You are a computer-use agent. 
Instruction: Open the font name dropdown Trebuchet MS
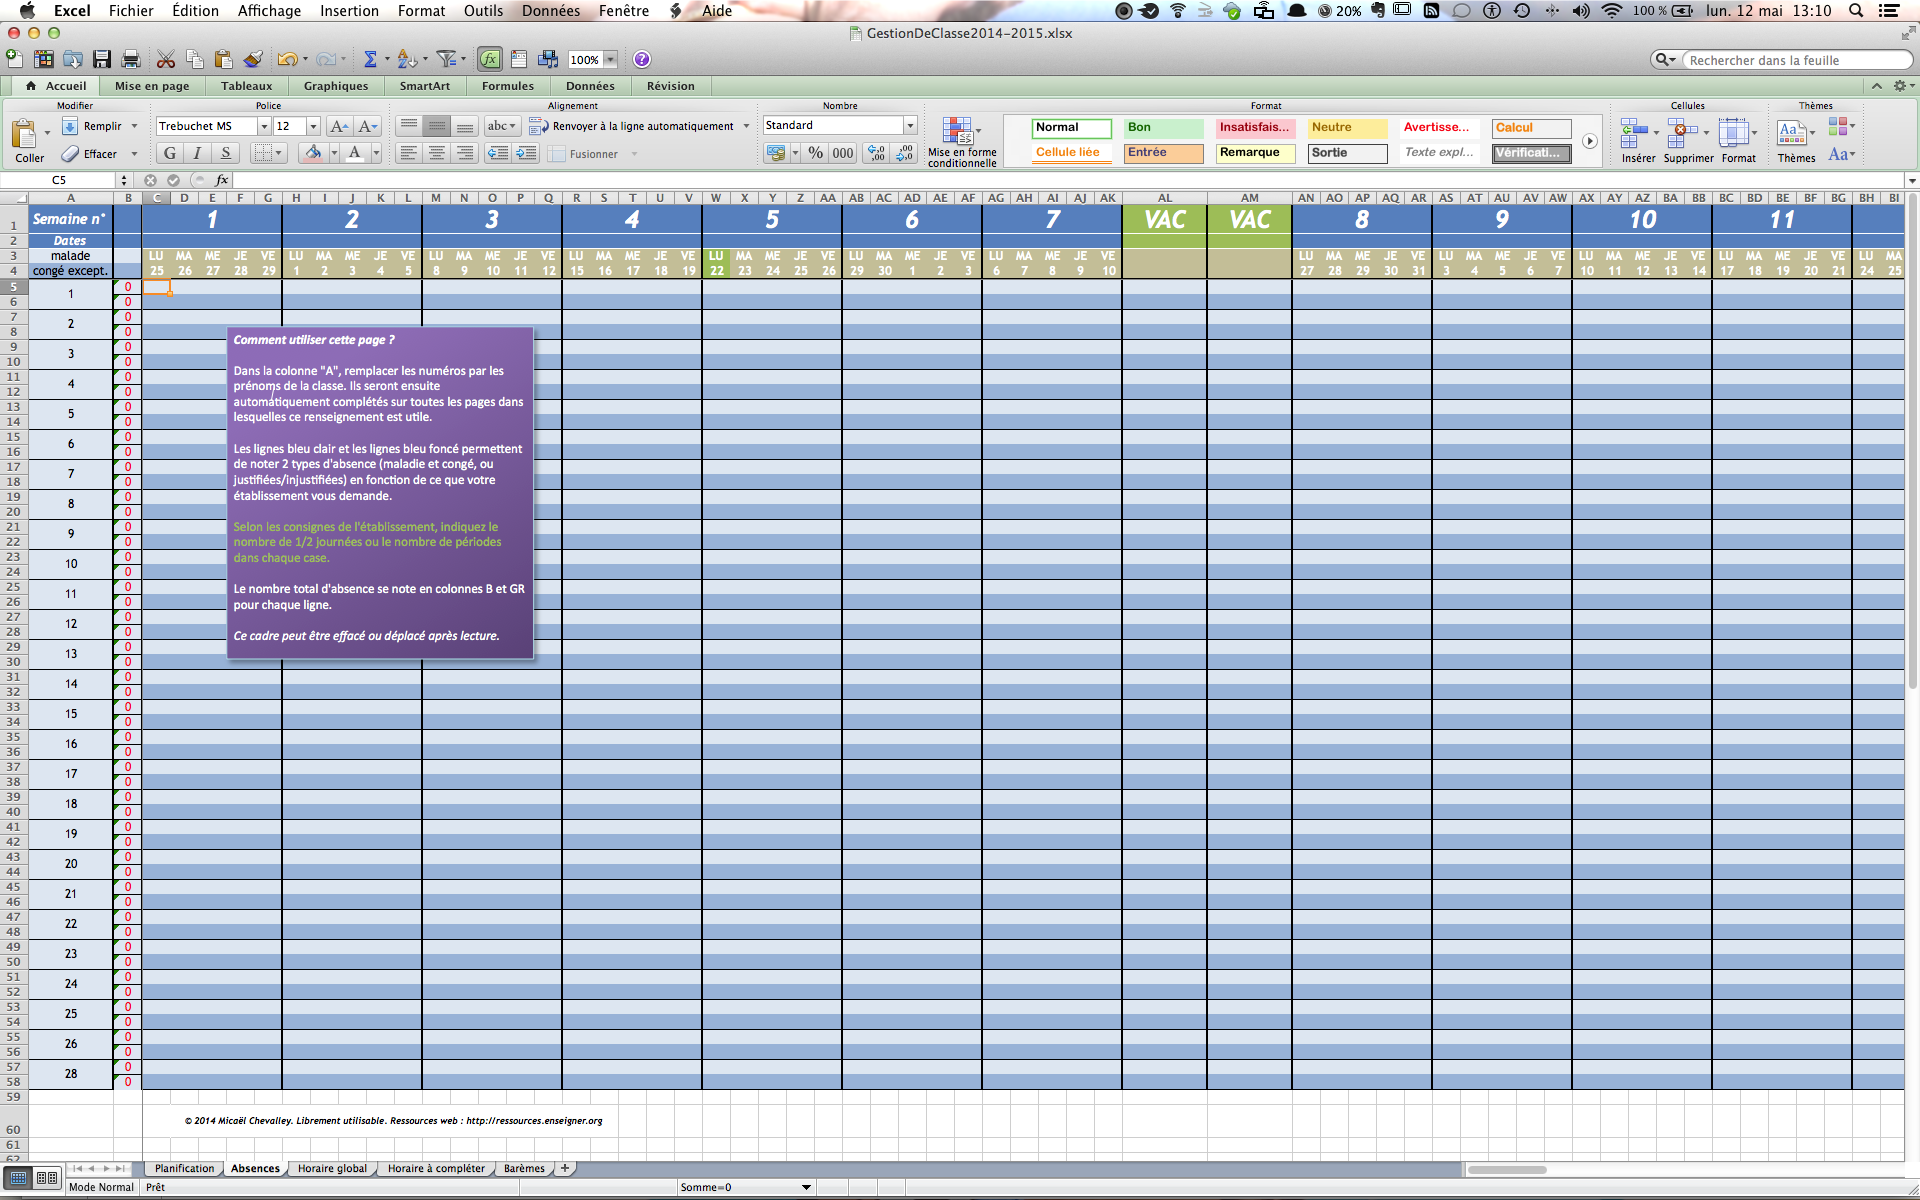(264, 126)
